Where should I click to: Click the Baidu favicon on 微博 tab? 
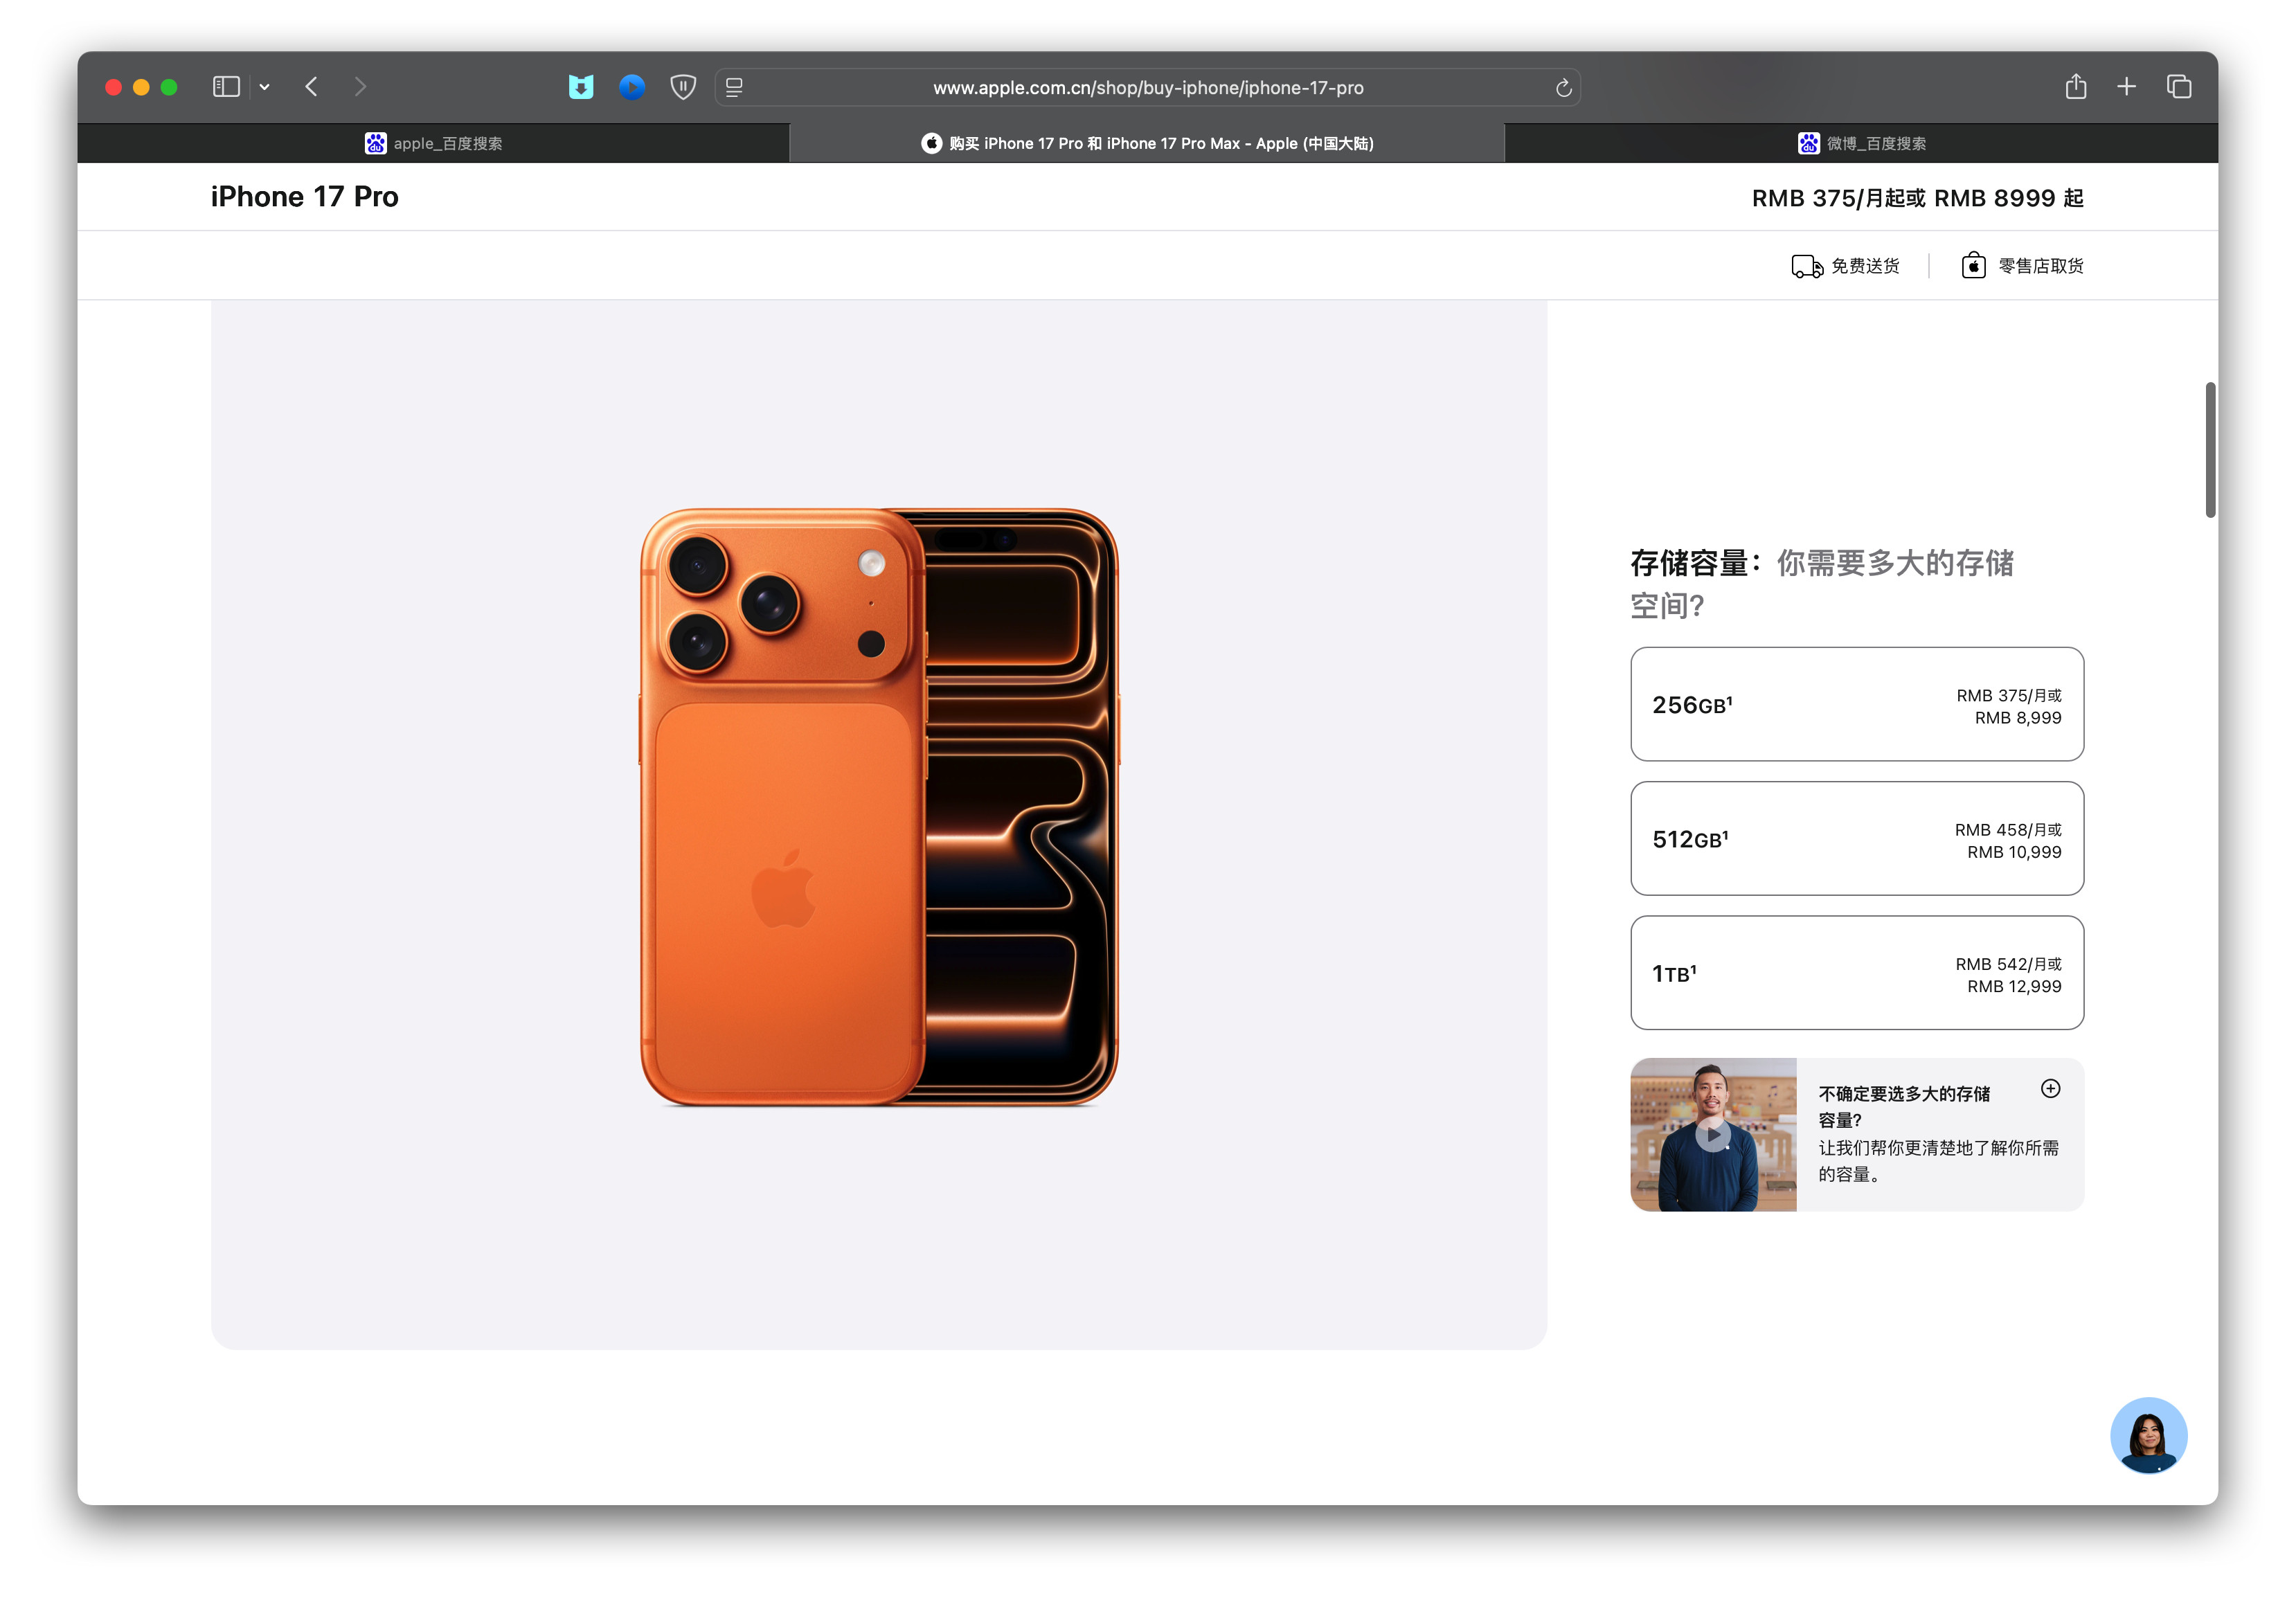(1808, 143)
